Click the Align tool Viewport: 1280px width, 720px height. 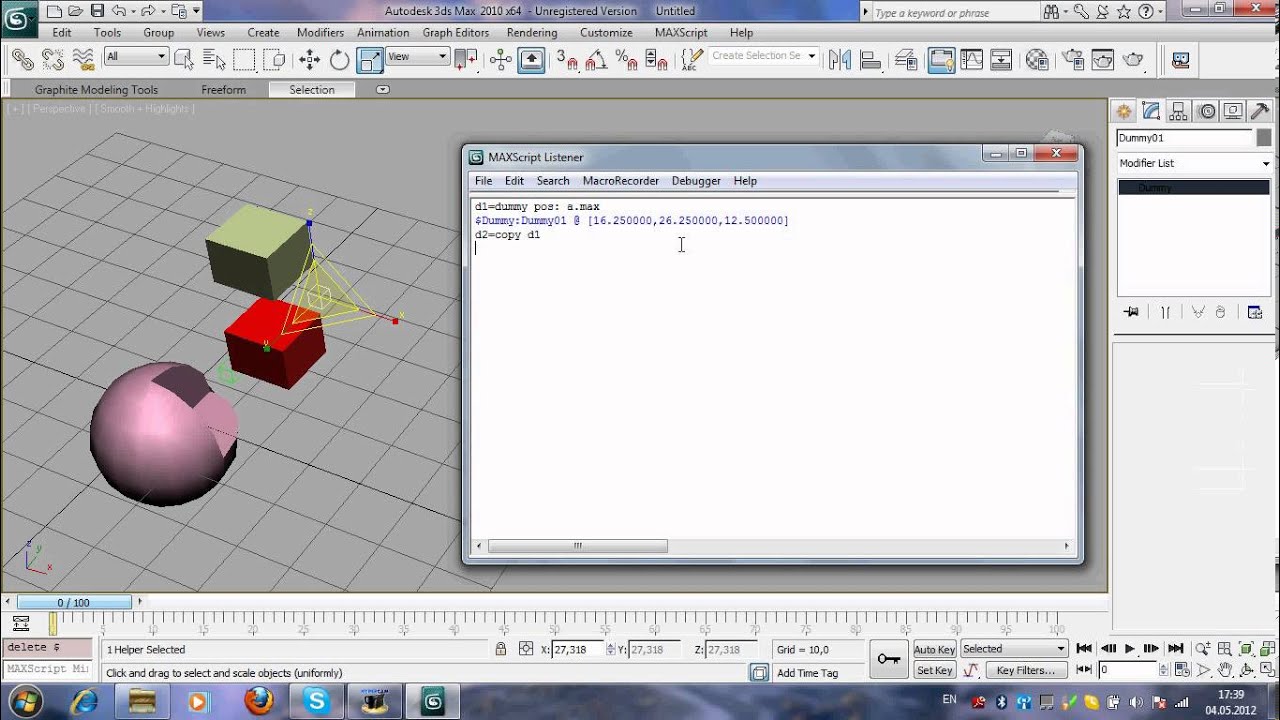(870, 60)
